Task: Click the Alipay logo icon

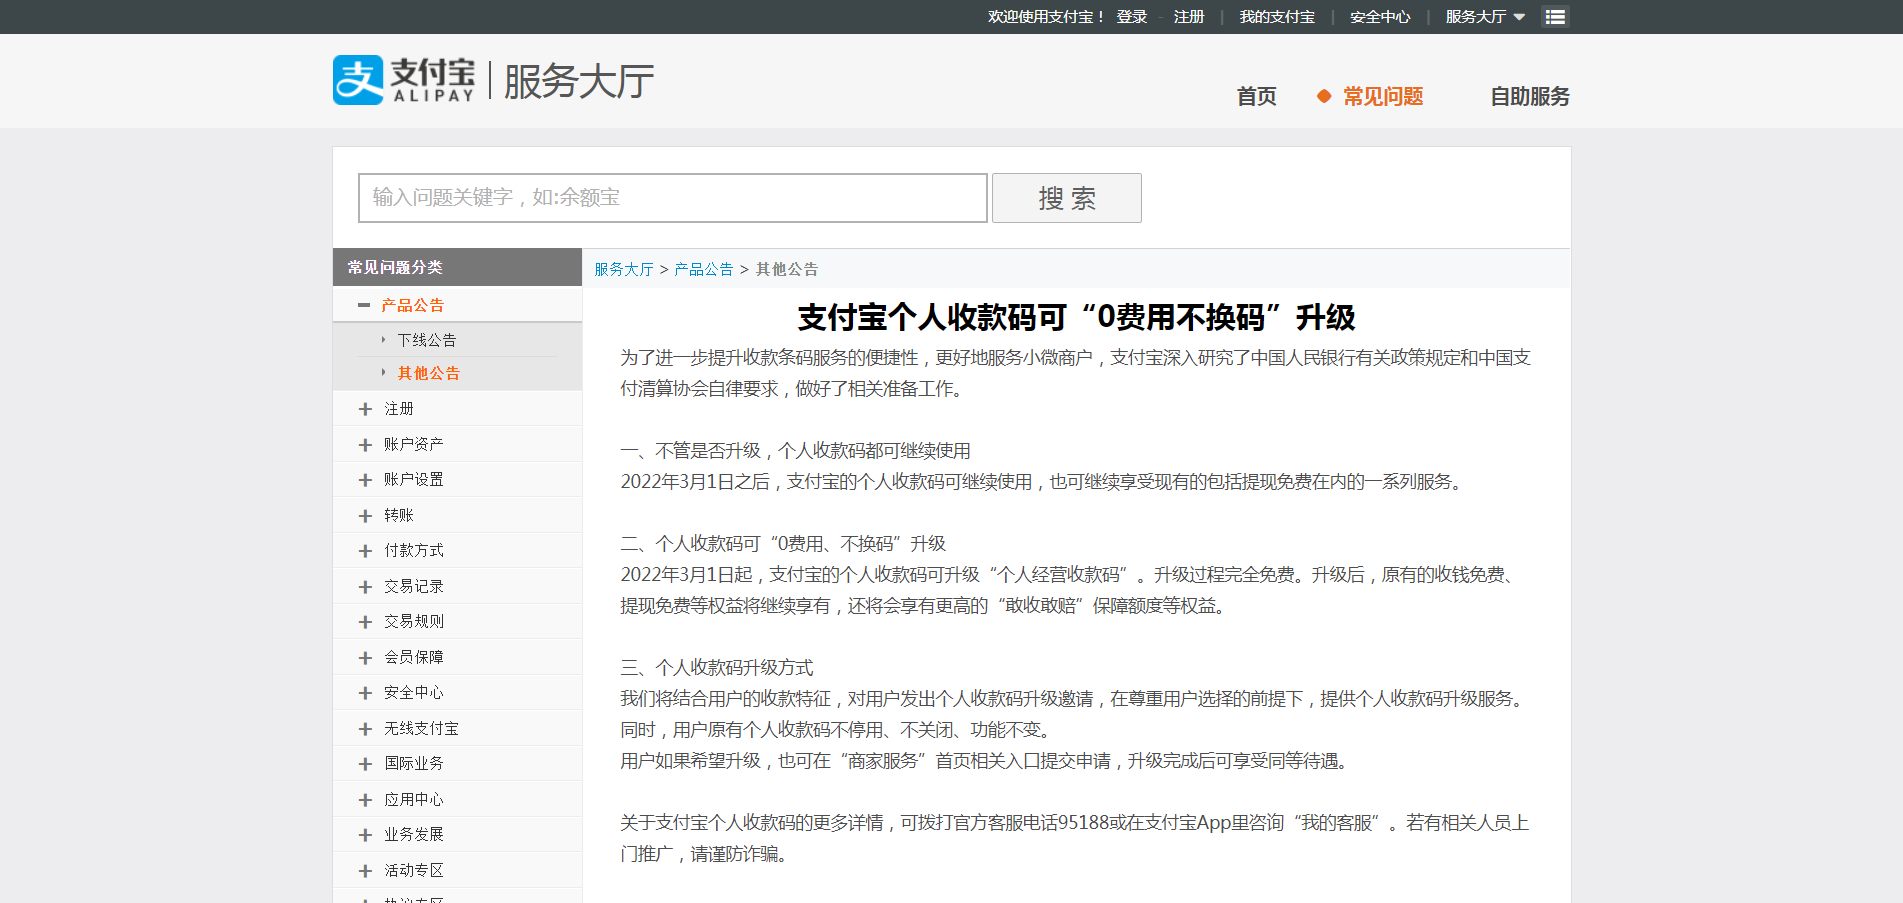Action: coord(358,80)
